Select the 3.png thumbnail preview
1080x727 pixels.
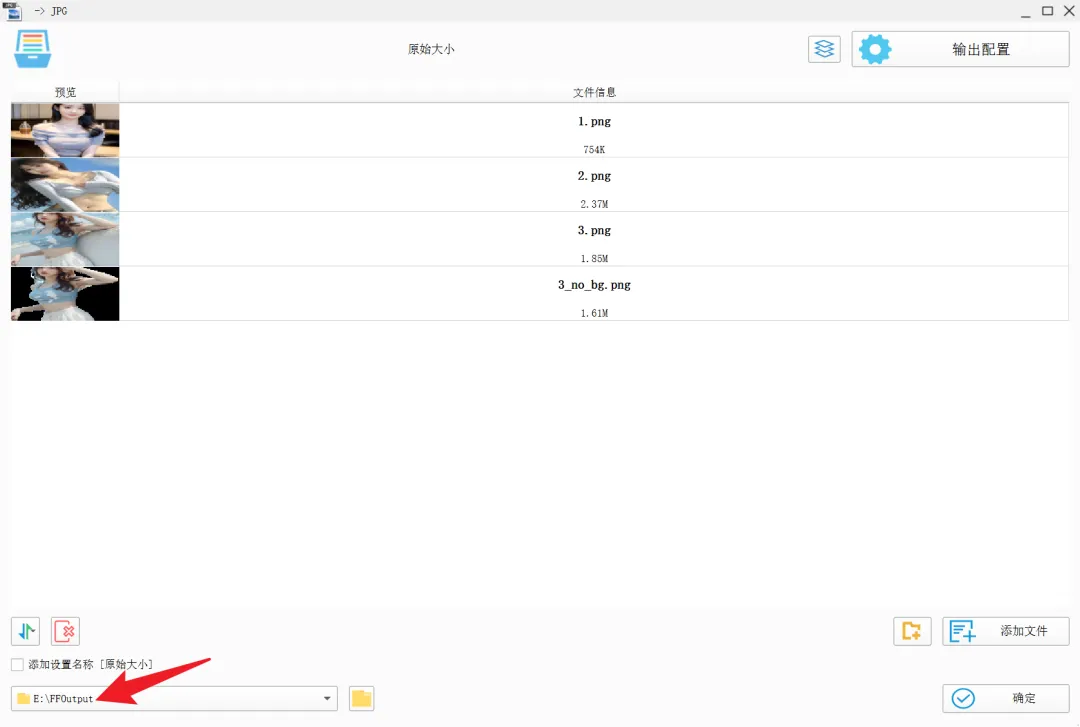(x=65, y=239)
